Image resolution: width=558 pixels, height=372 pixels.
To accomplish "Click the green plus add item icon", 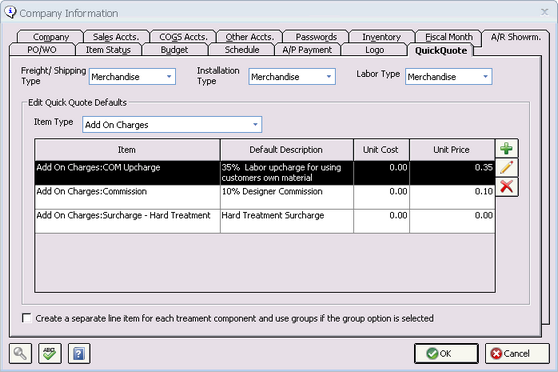I will pos(506,148).
